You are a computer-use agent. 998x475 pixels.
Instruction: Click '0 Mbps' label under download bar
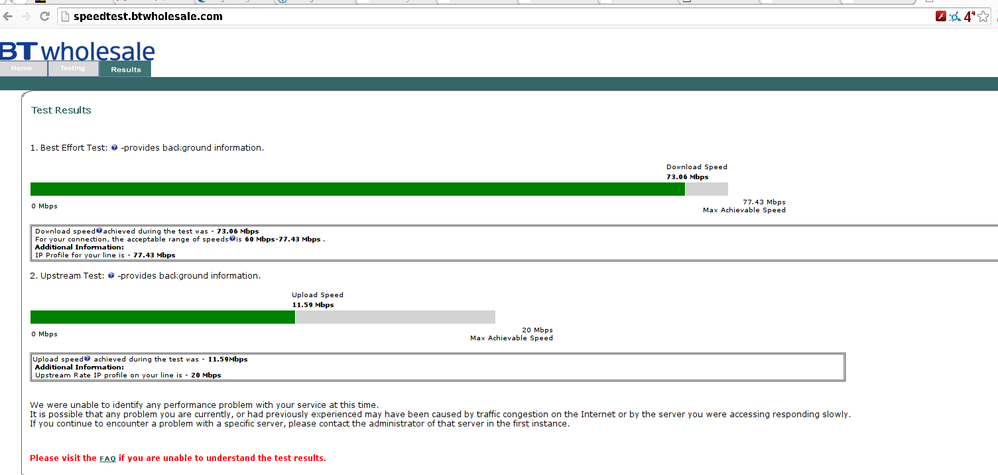(x=44, y=206)
